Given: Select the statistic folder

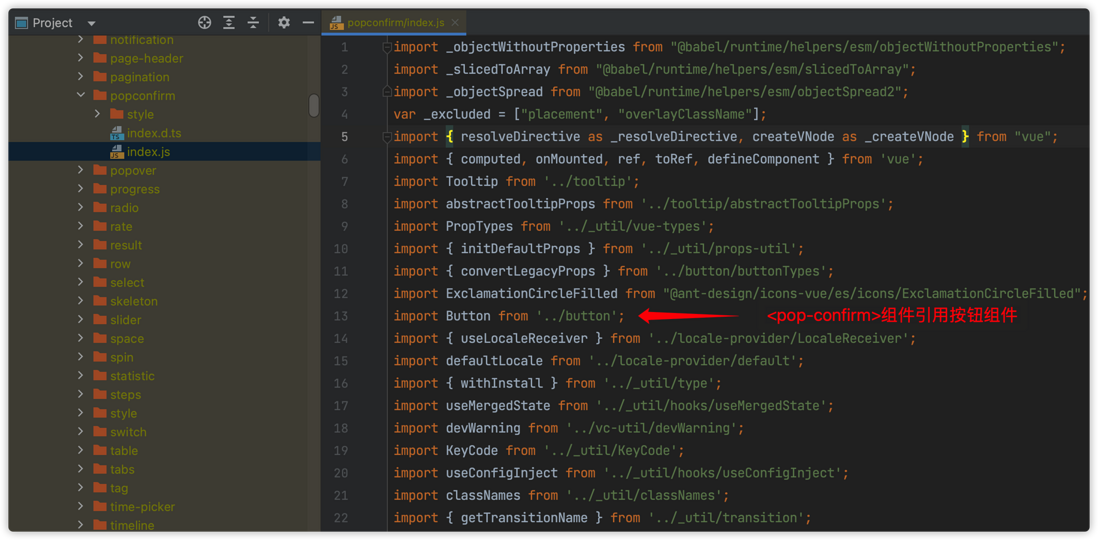Looking at the screenshot, I should click(132, 376).
